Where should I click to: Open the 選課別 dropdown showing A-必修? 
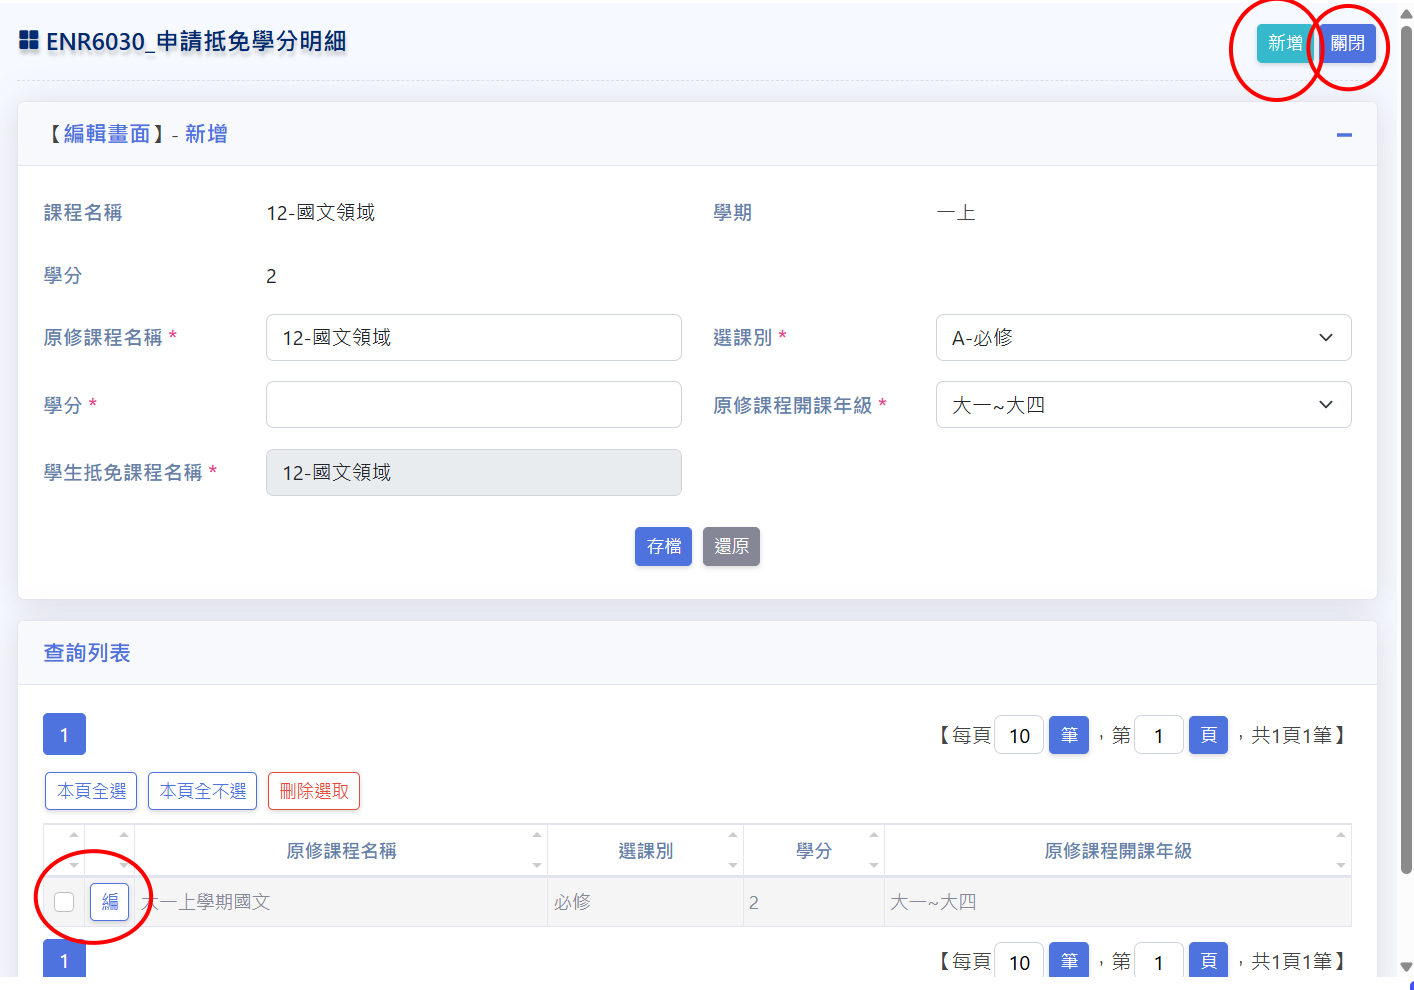(x=1143, y=338)
